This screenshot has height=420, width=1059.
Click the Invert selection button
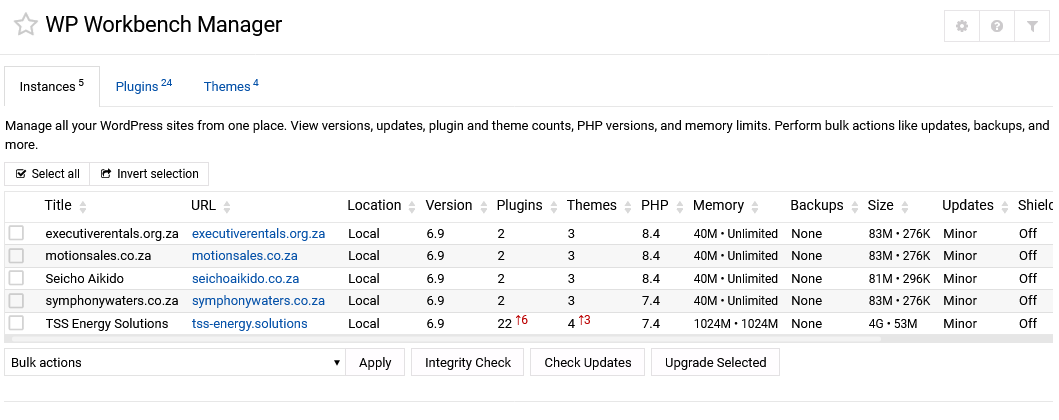click(x=150, y=174)
